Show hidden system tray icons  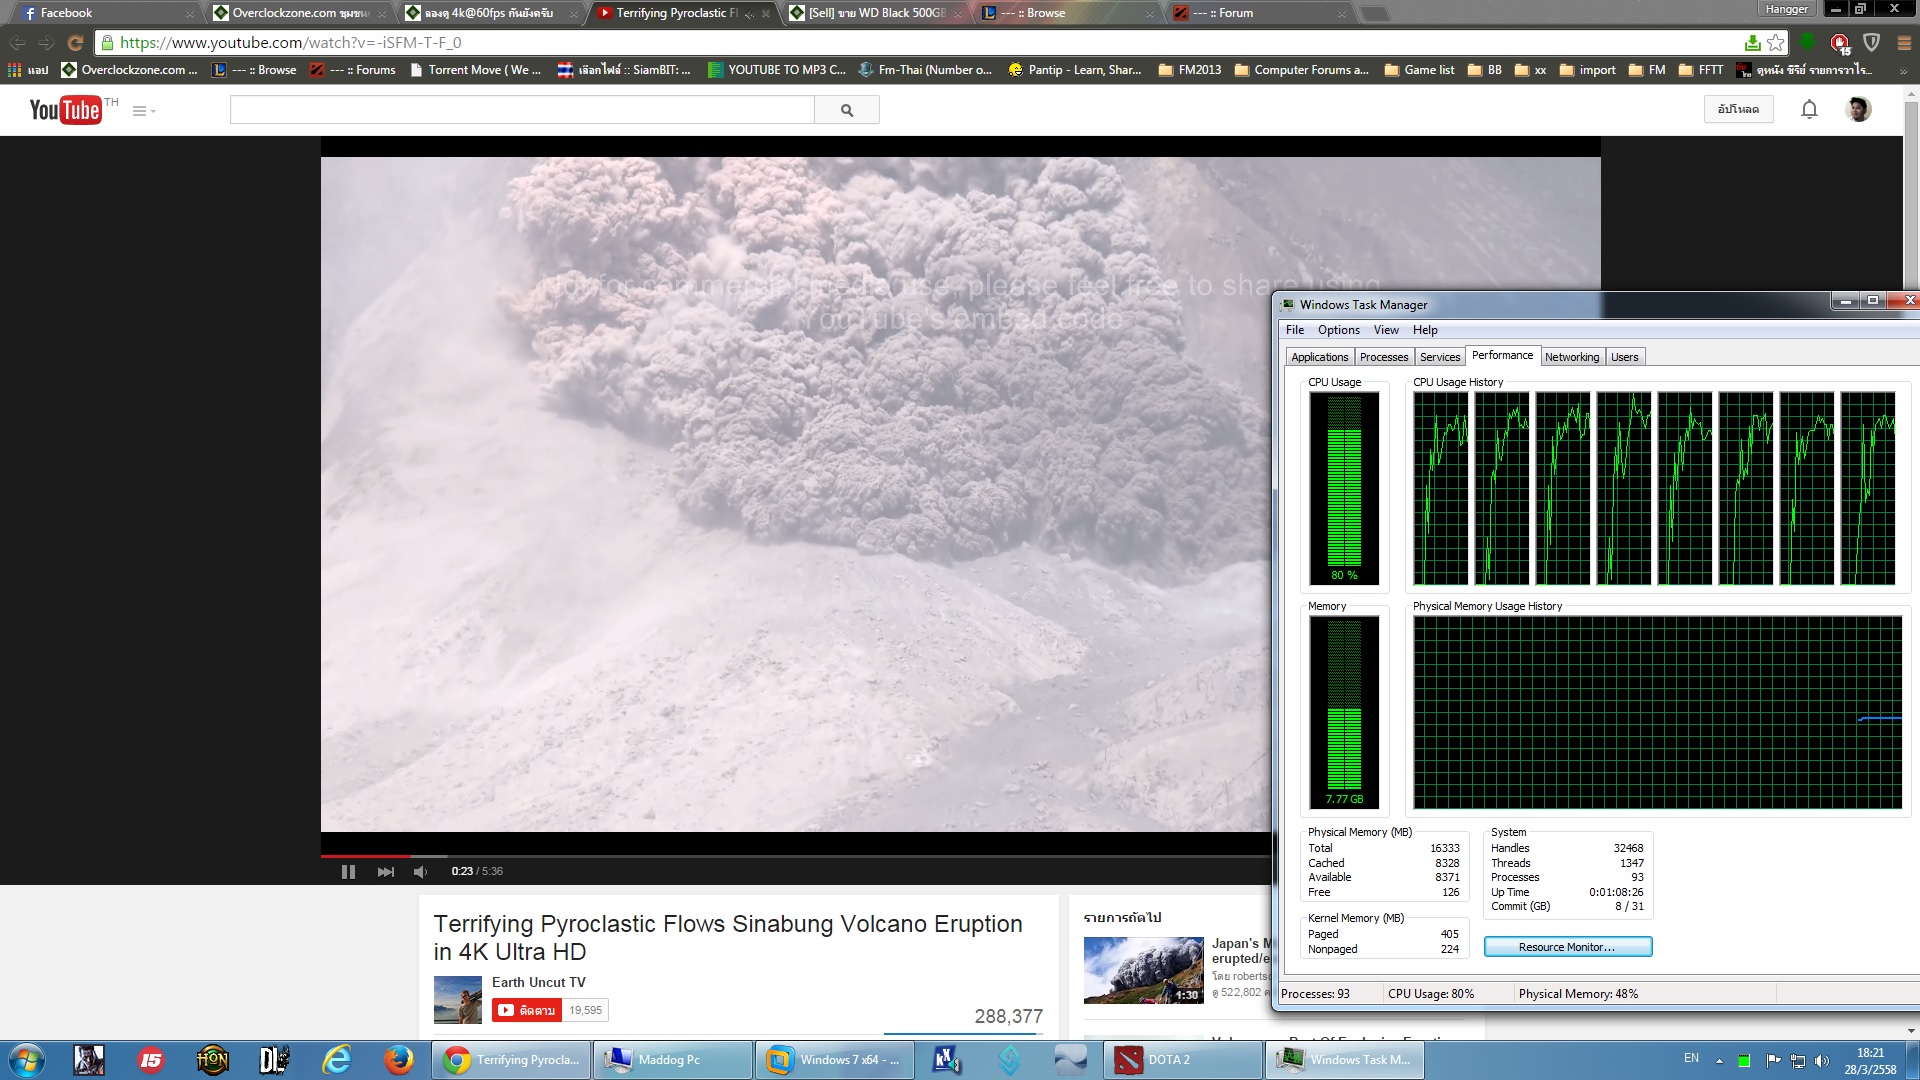[x=1719, y=1060]
